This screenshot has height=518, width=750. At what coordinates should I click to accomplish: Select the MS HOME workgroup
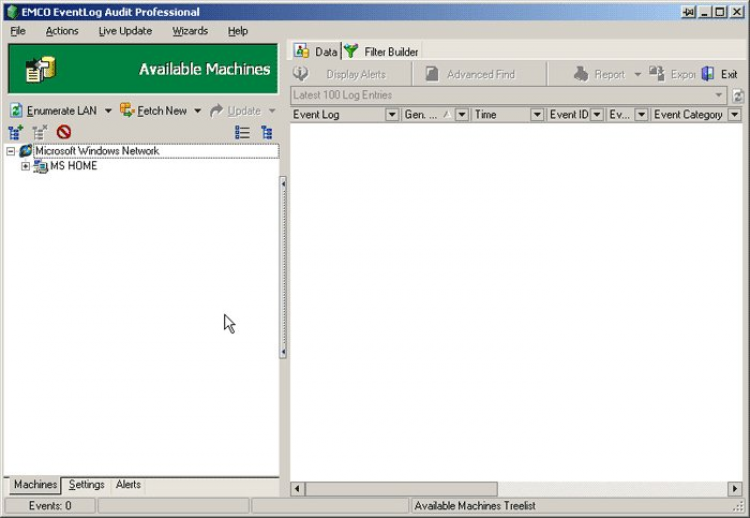click(x=73, y=166)
